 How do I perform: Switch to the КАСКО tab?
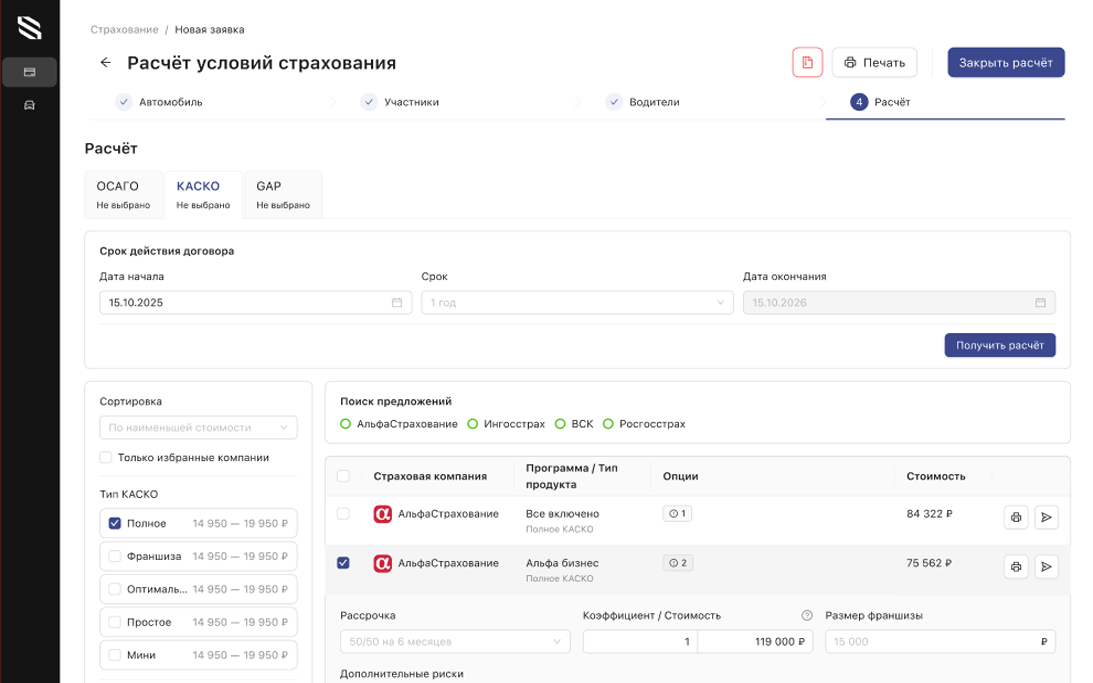coord(204,194)
